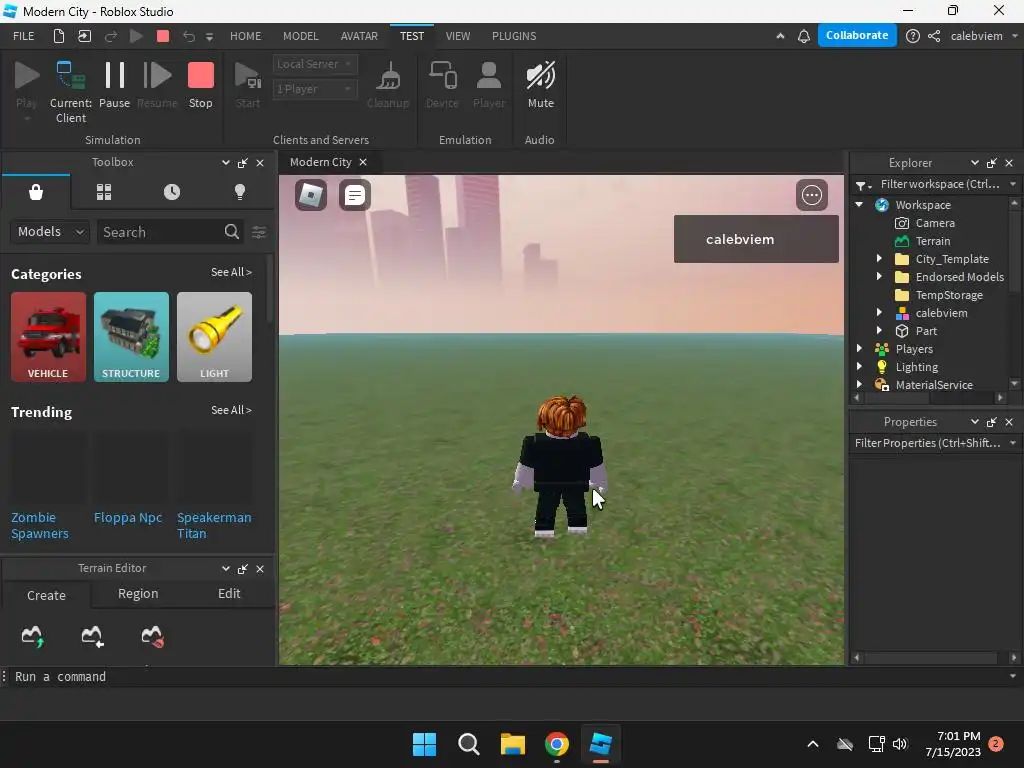
Task: Click the Toolbox Search field
Action: tap(161, 232)
